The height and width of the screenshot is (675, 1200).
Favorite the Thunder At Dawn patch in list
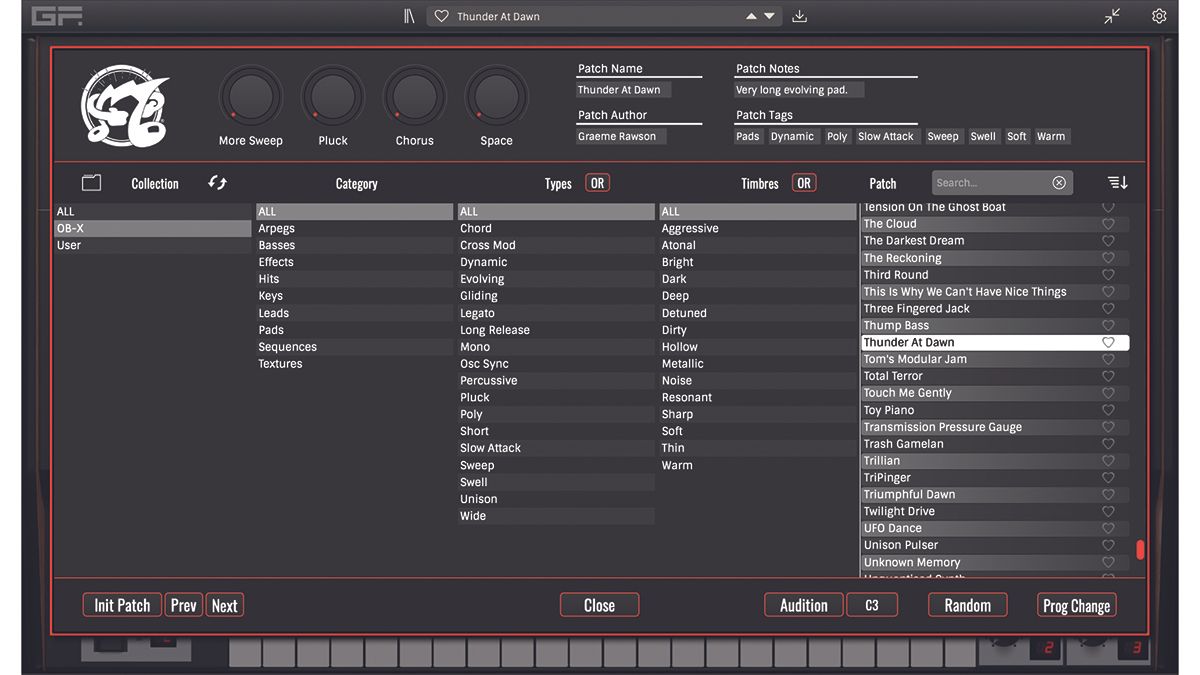[1108, 342]
